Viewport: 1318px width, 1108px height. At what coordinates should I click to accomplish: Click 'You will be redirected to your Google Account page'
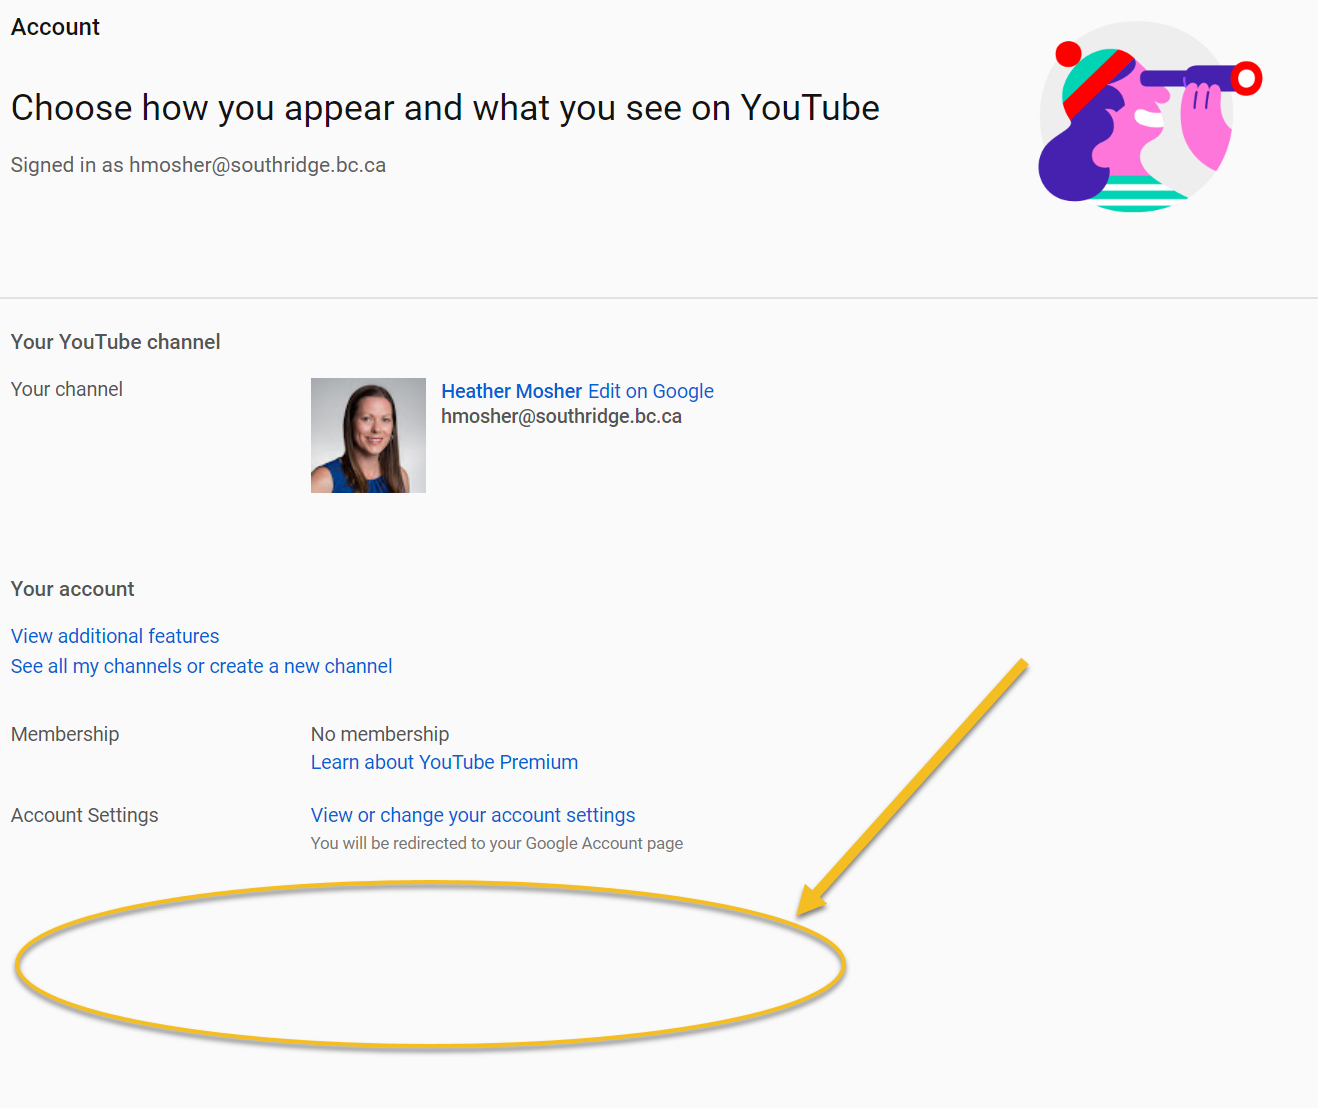(497, 843)
